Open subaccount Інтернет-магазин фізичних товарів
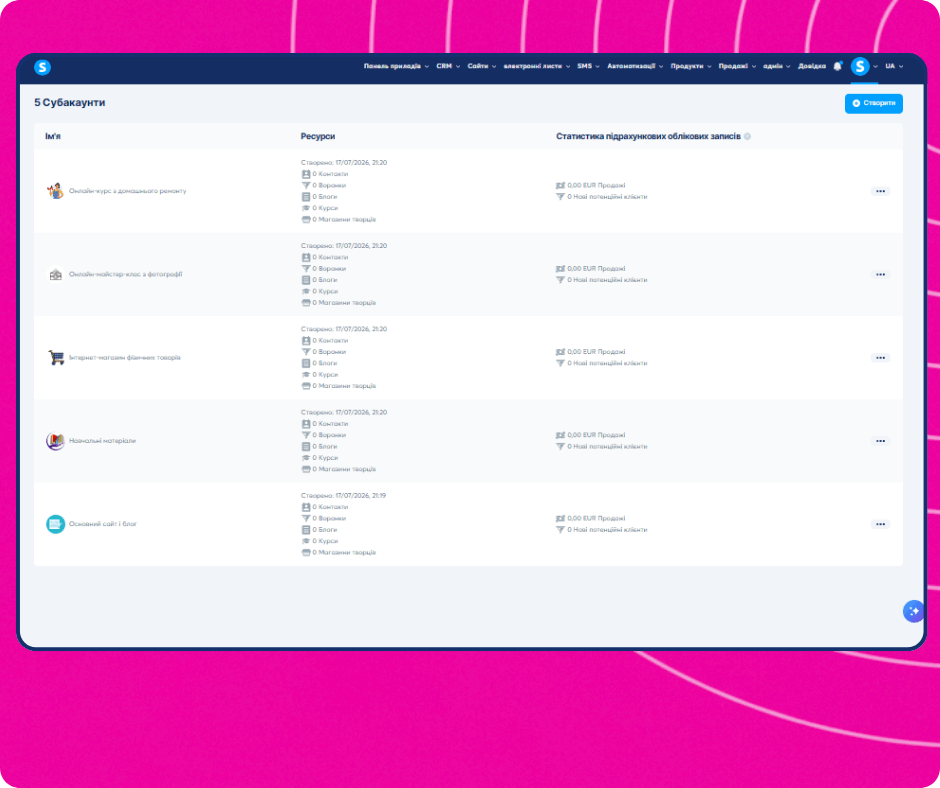This screenshot has height=788, width=940. (x=125, y=357)
